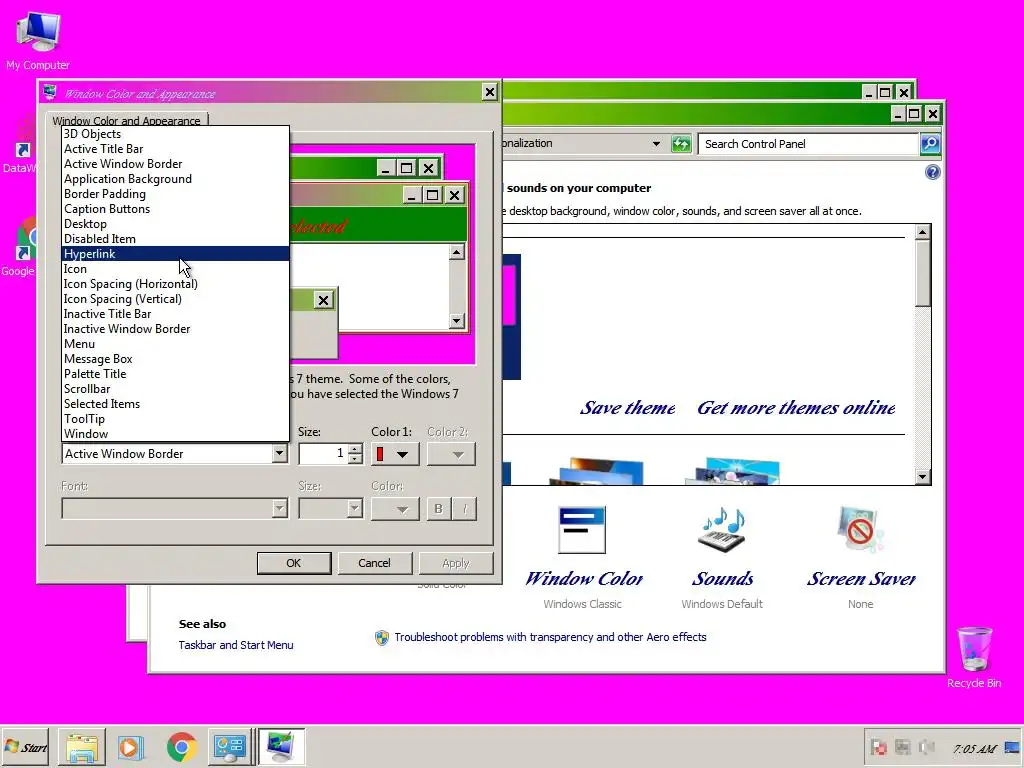Click the Personalization taskbar window icon

click(x=281, y=747)
